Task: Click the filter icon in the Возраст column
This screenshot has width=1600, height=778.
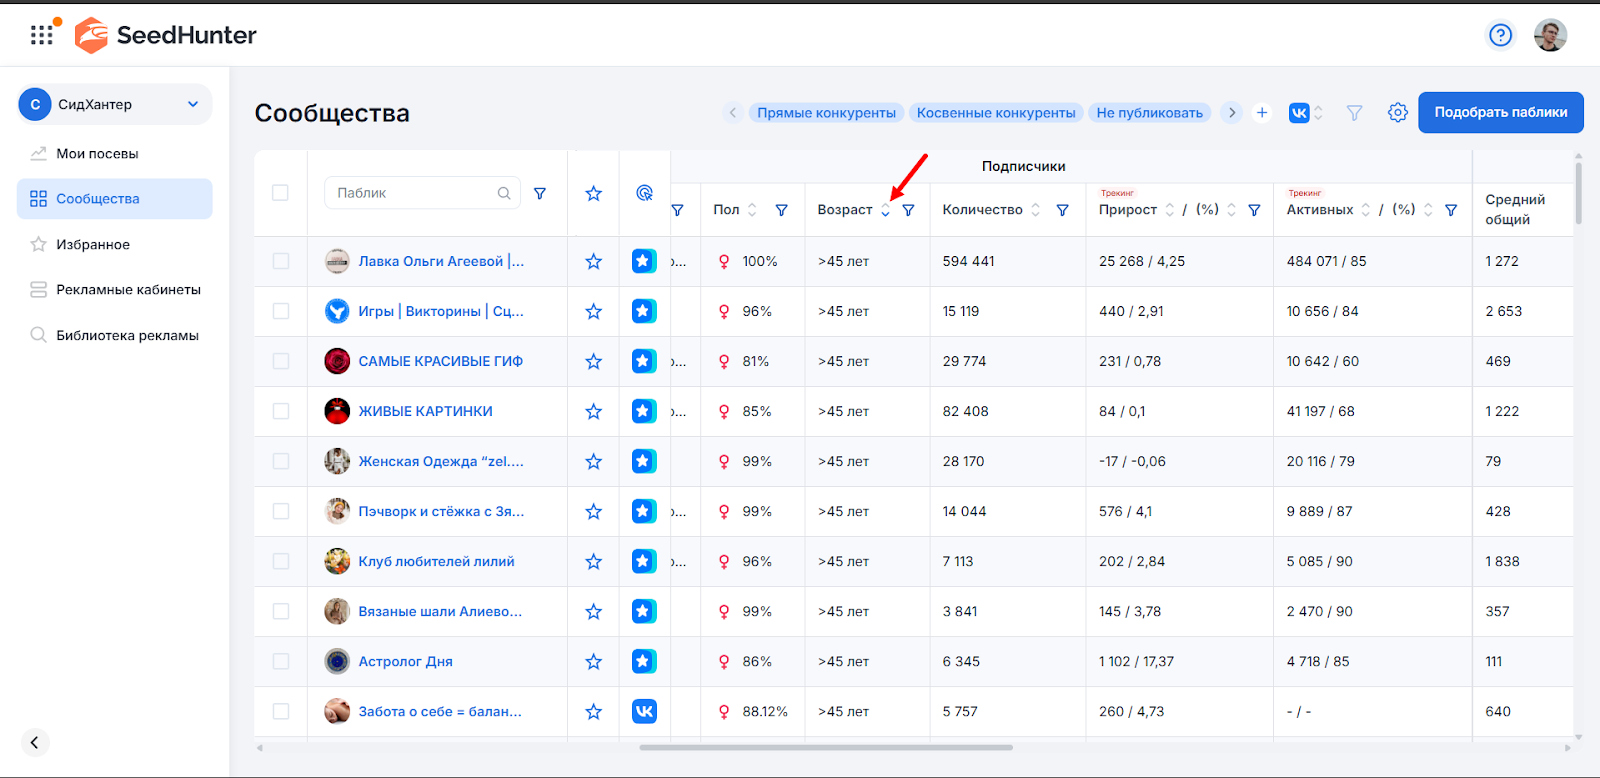Action: [908, 210]
